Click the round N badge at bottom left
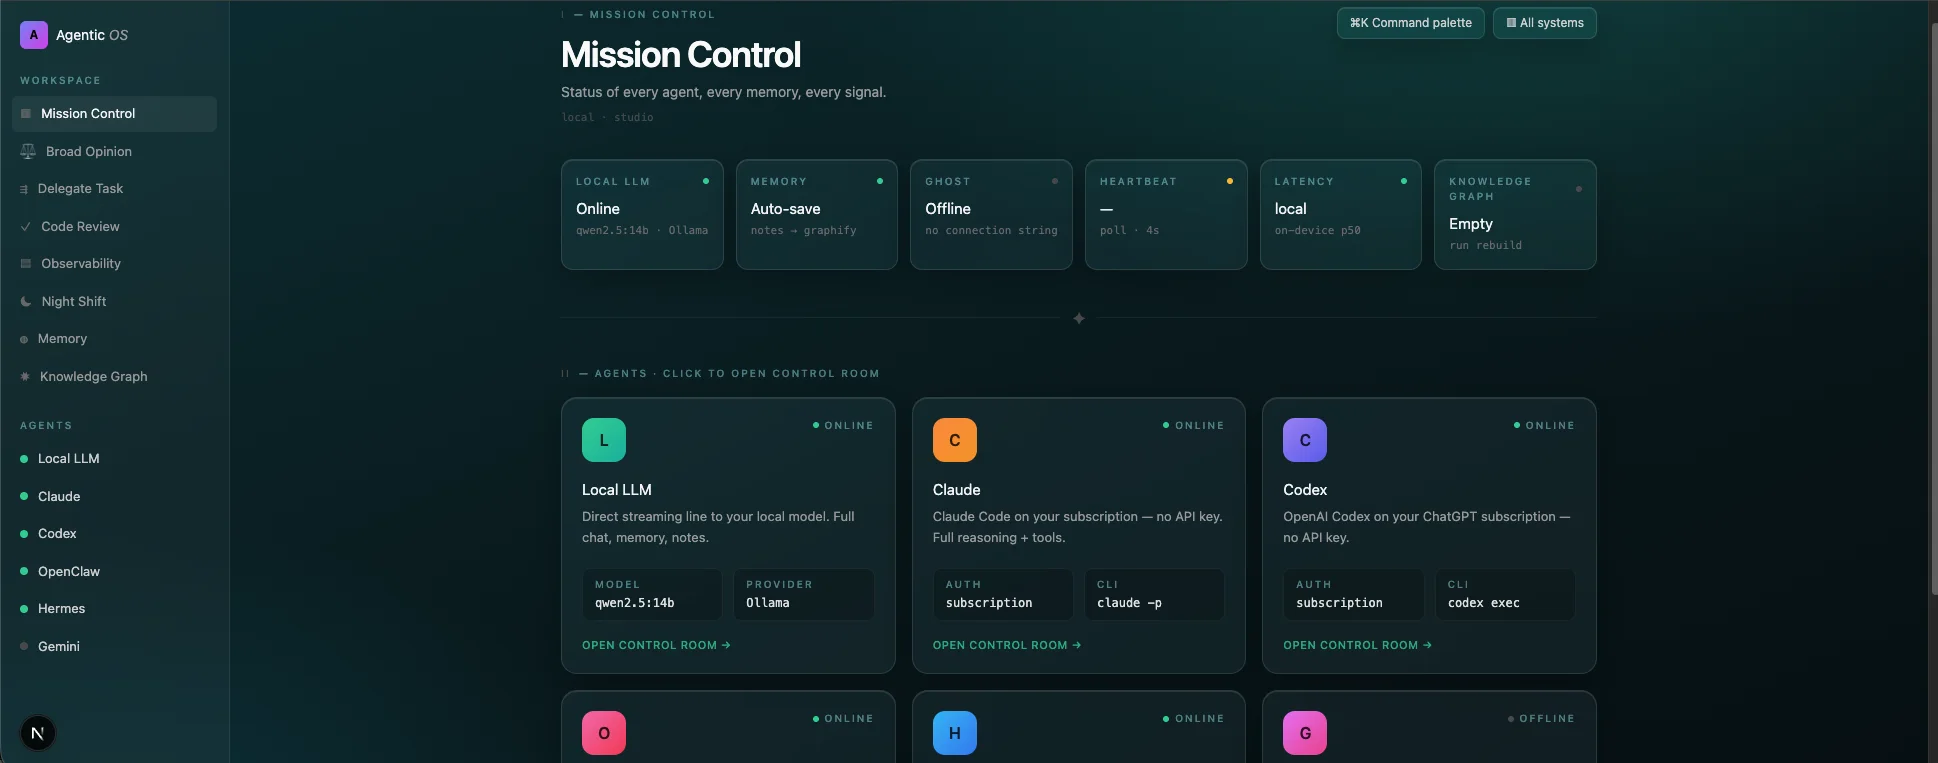 pos(38,733)
